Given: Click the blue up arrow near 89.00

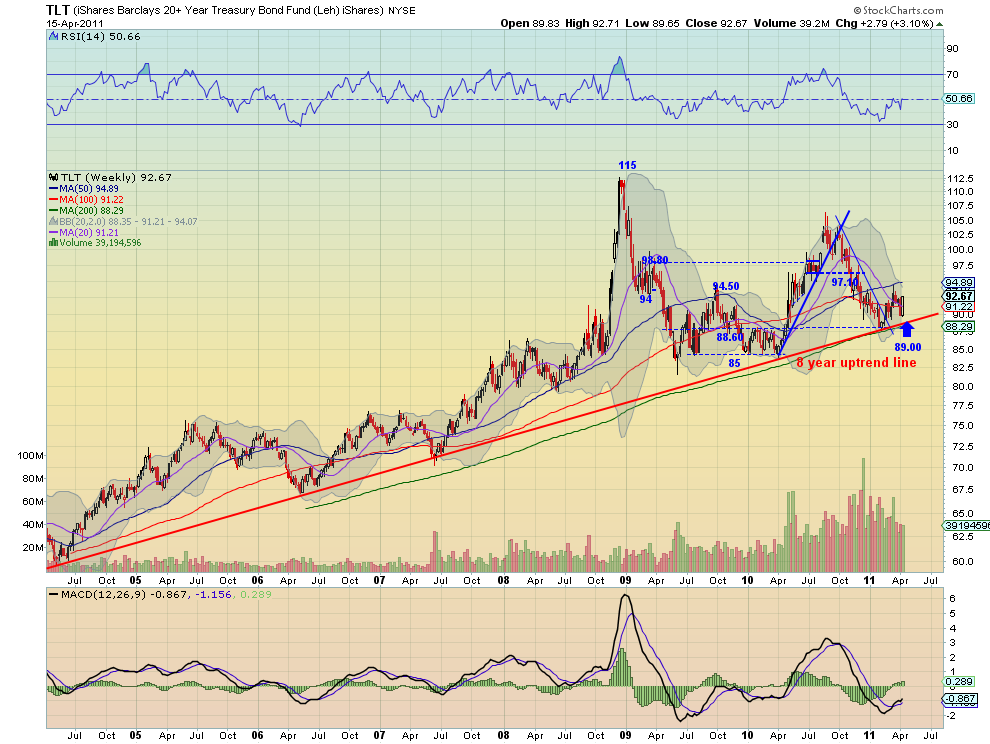Looking at the screenshot, I should click(907, 328).
